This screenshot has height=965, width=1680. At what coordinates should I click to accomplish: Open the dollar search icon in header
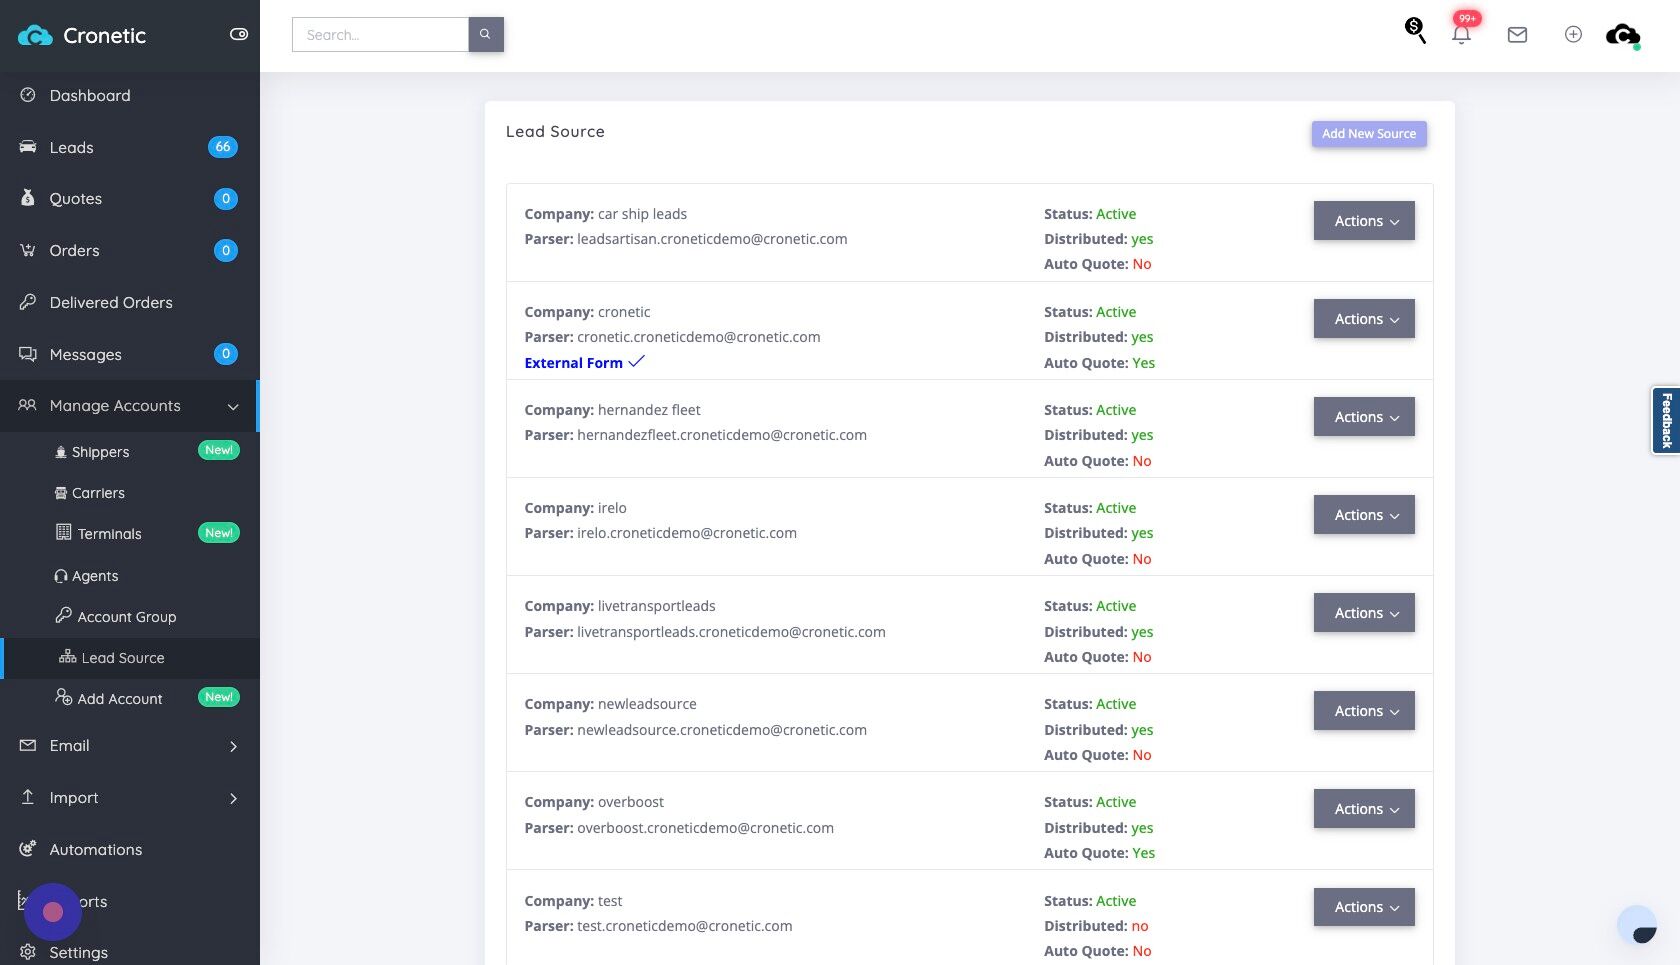(1415, 30)
